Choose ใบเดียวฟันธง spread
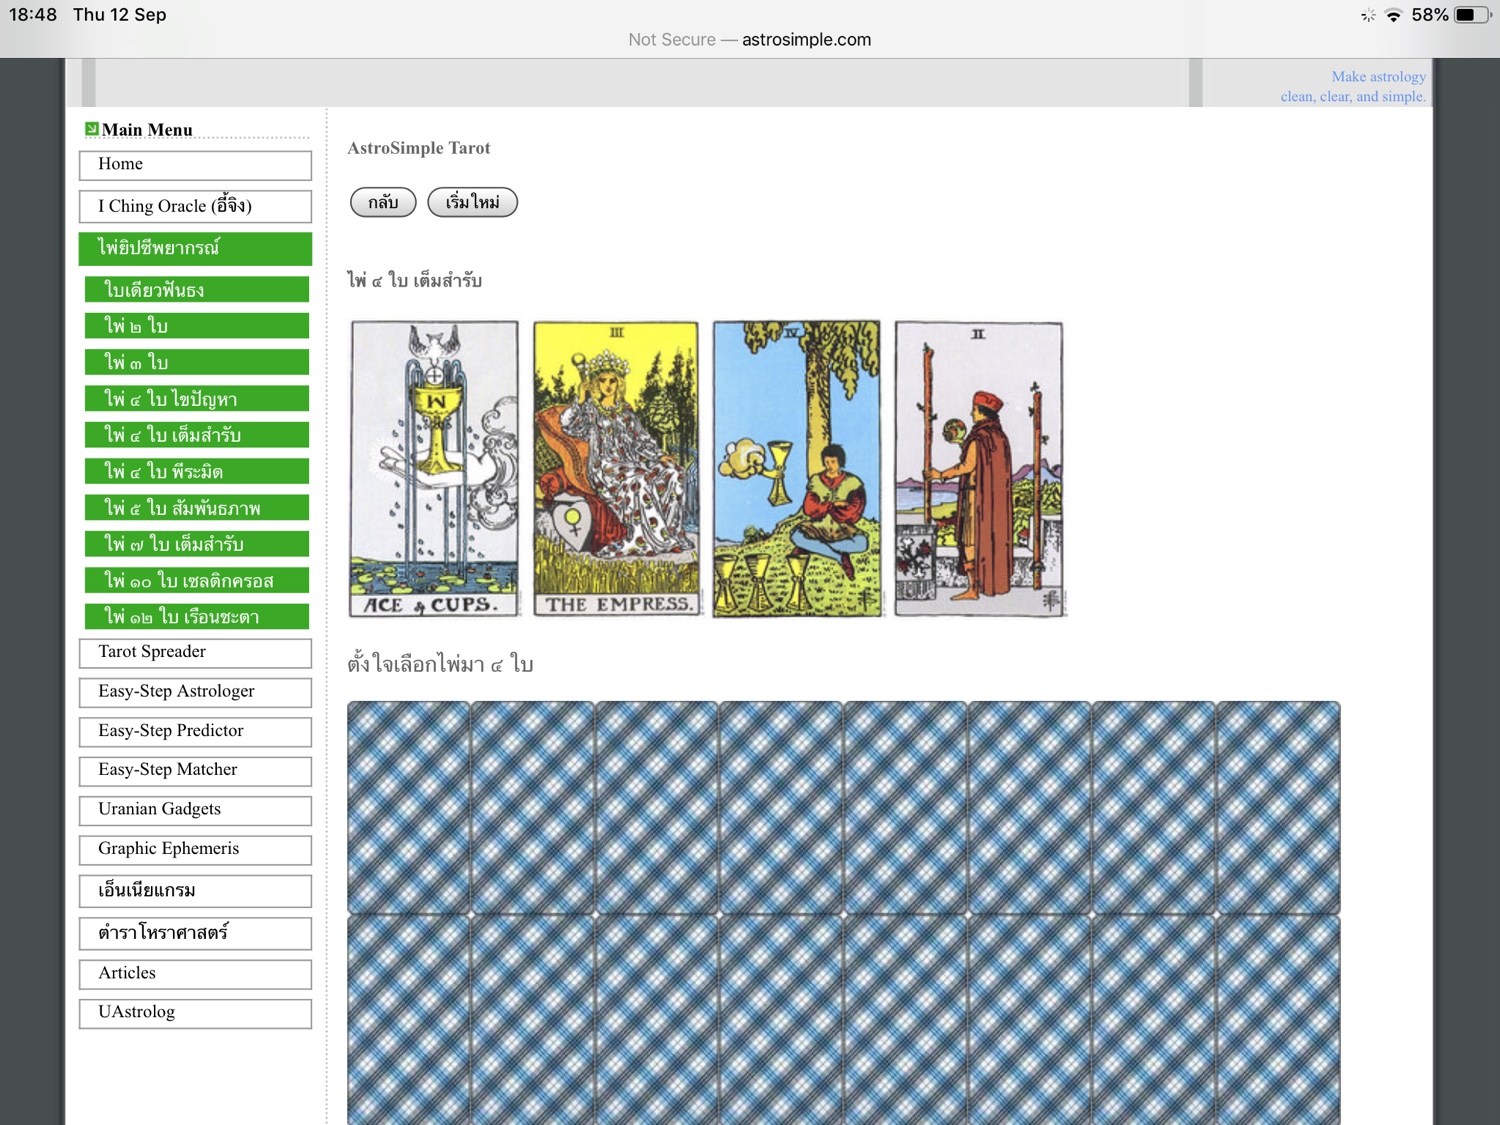Image resolution: width=1500 pixels, height=1125 pixels. click(x=197, y=290)
